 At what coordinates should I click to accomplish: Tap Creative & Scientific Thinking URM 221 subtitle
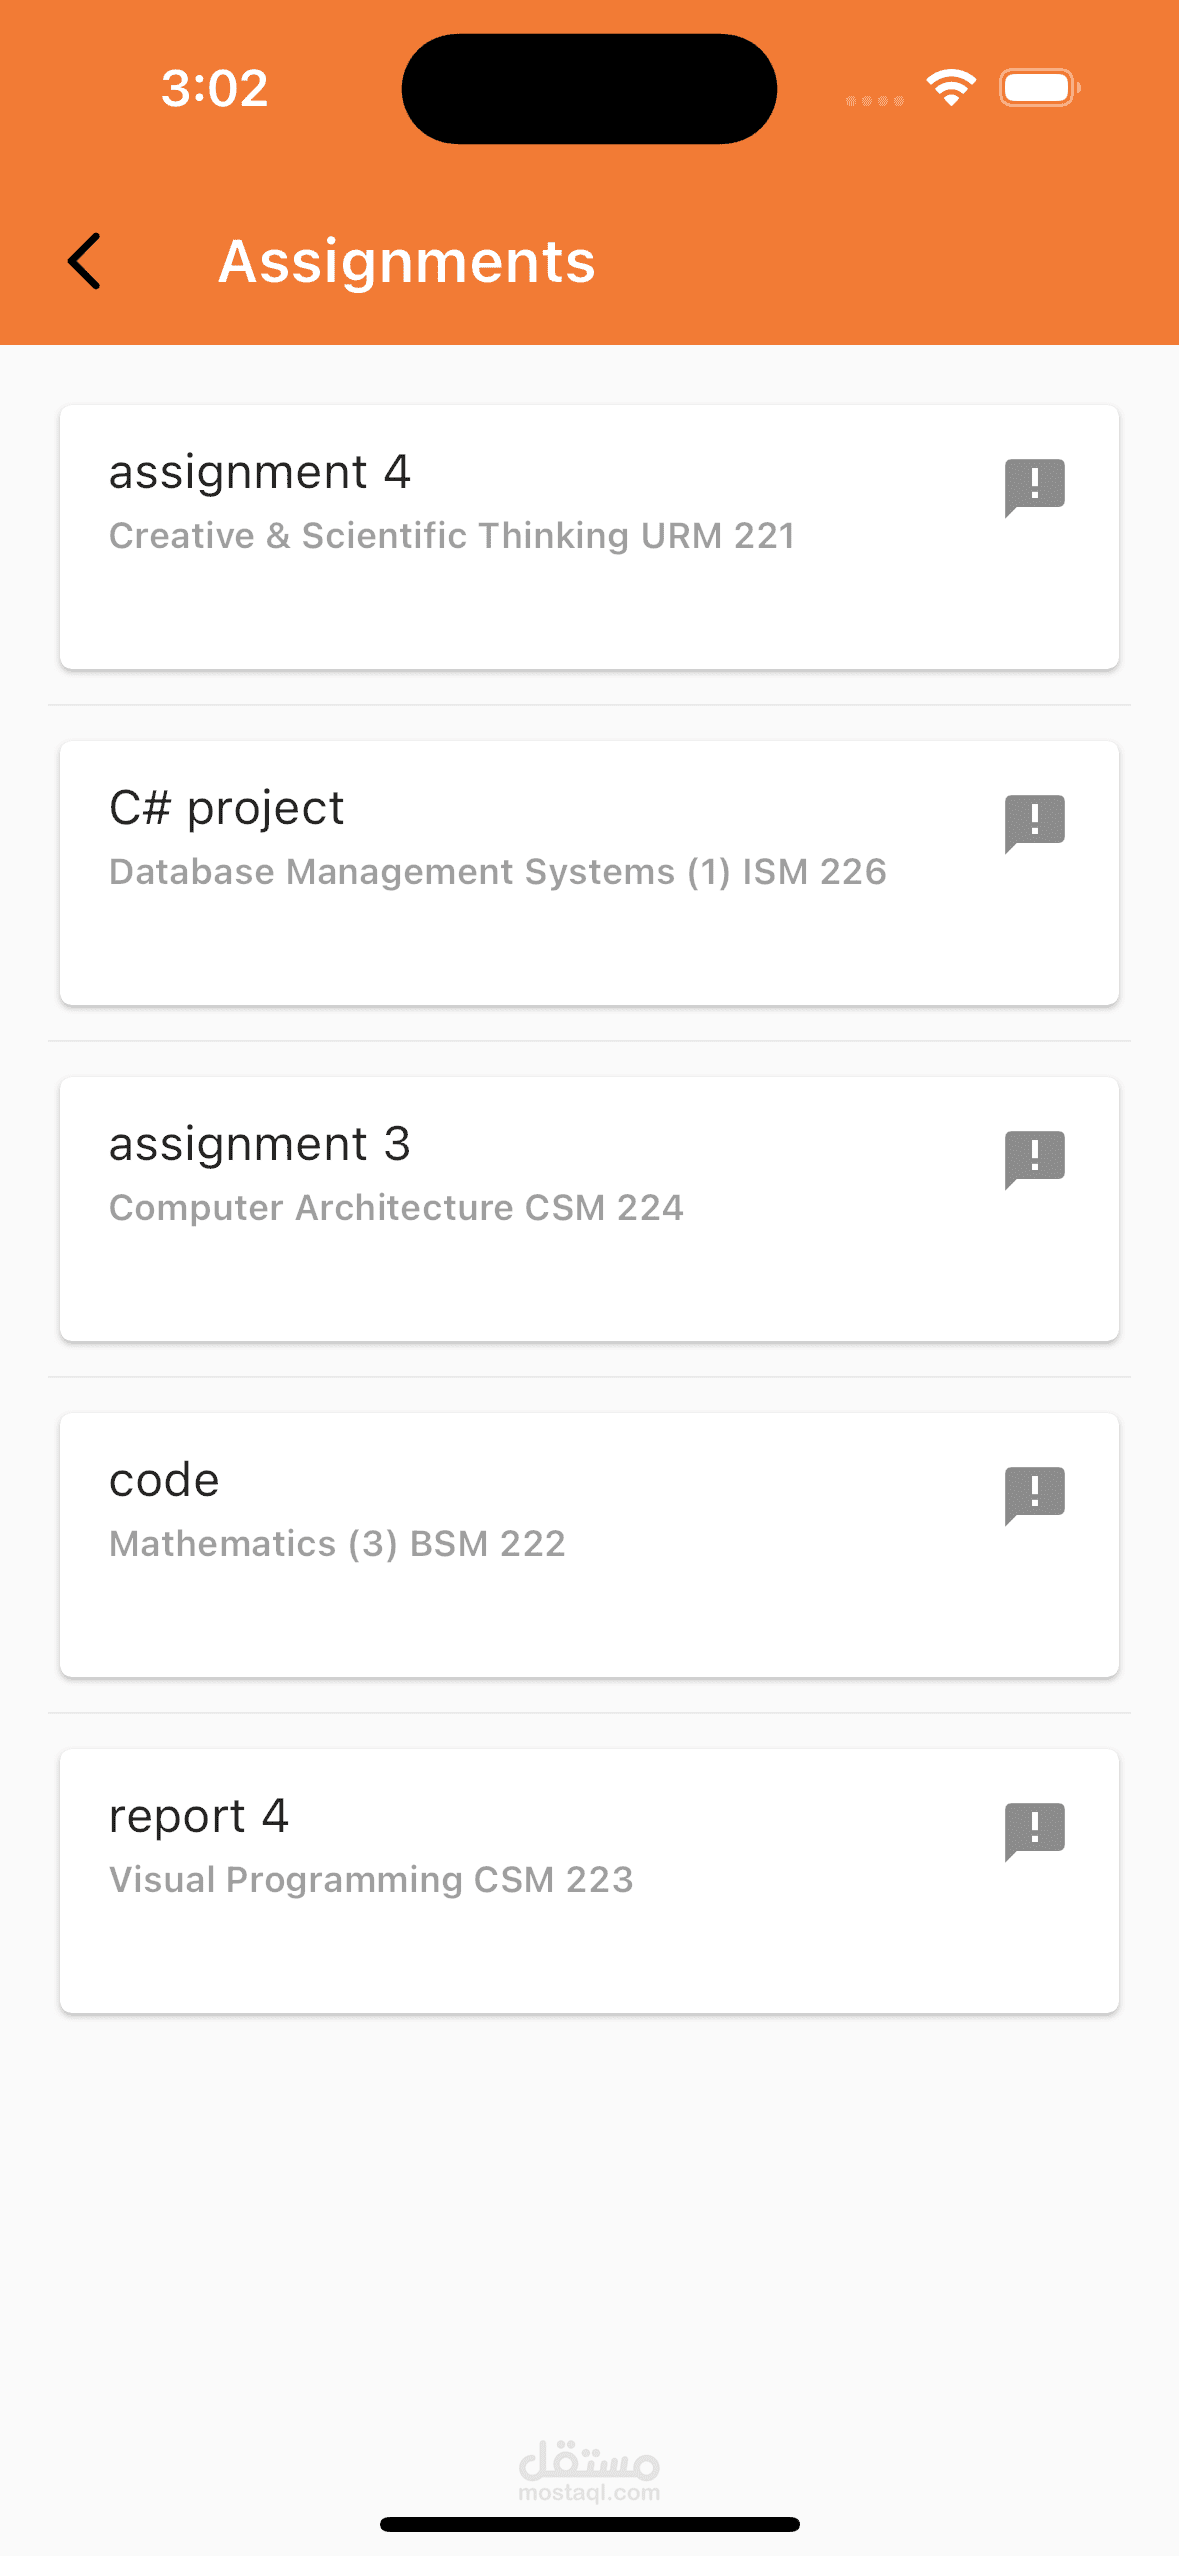pos(452,536)
